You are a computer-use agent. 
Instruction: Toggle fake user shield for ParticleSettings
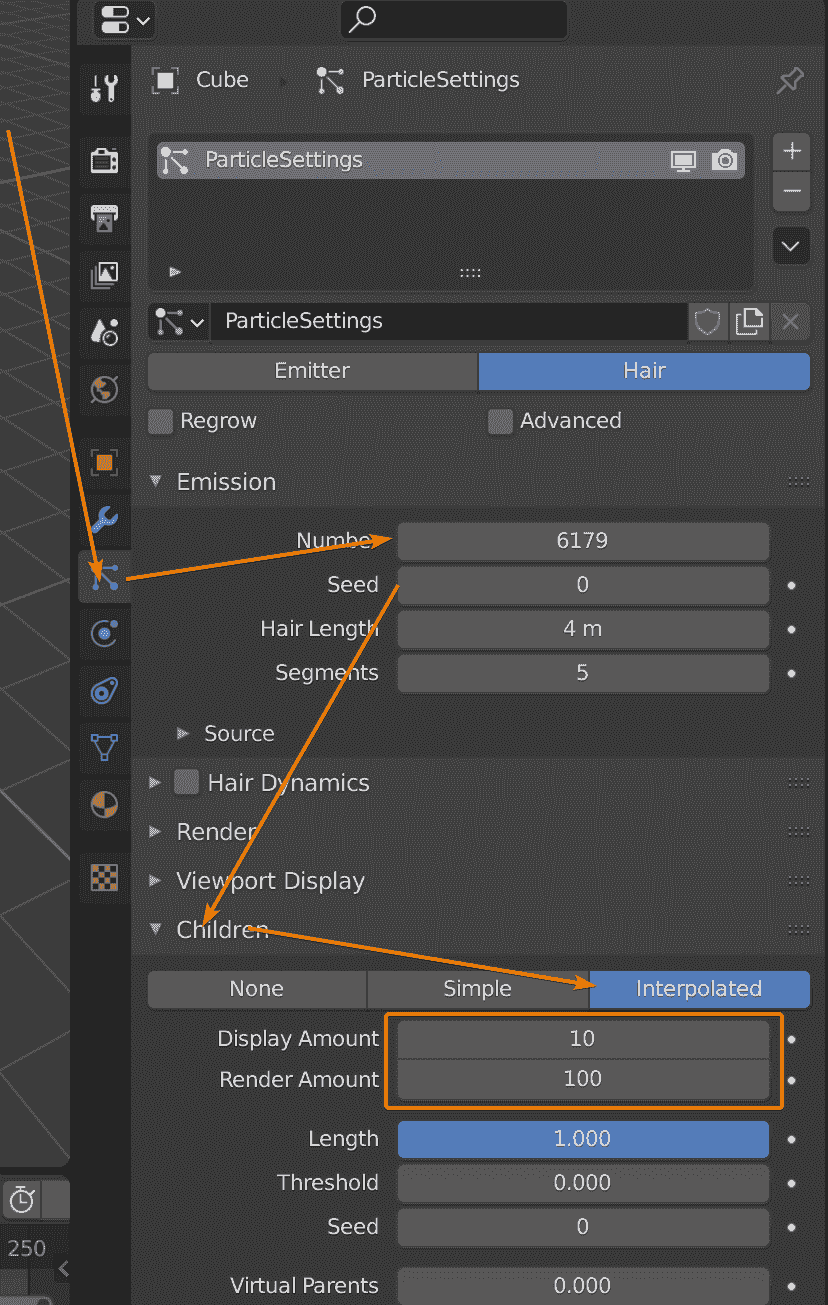pos(708,321)
